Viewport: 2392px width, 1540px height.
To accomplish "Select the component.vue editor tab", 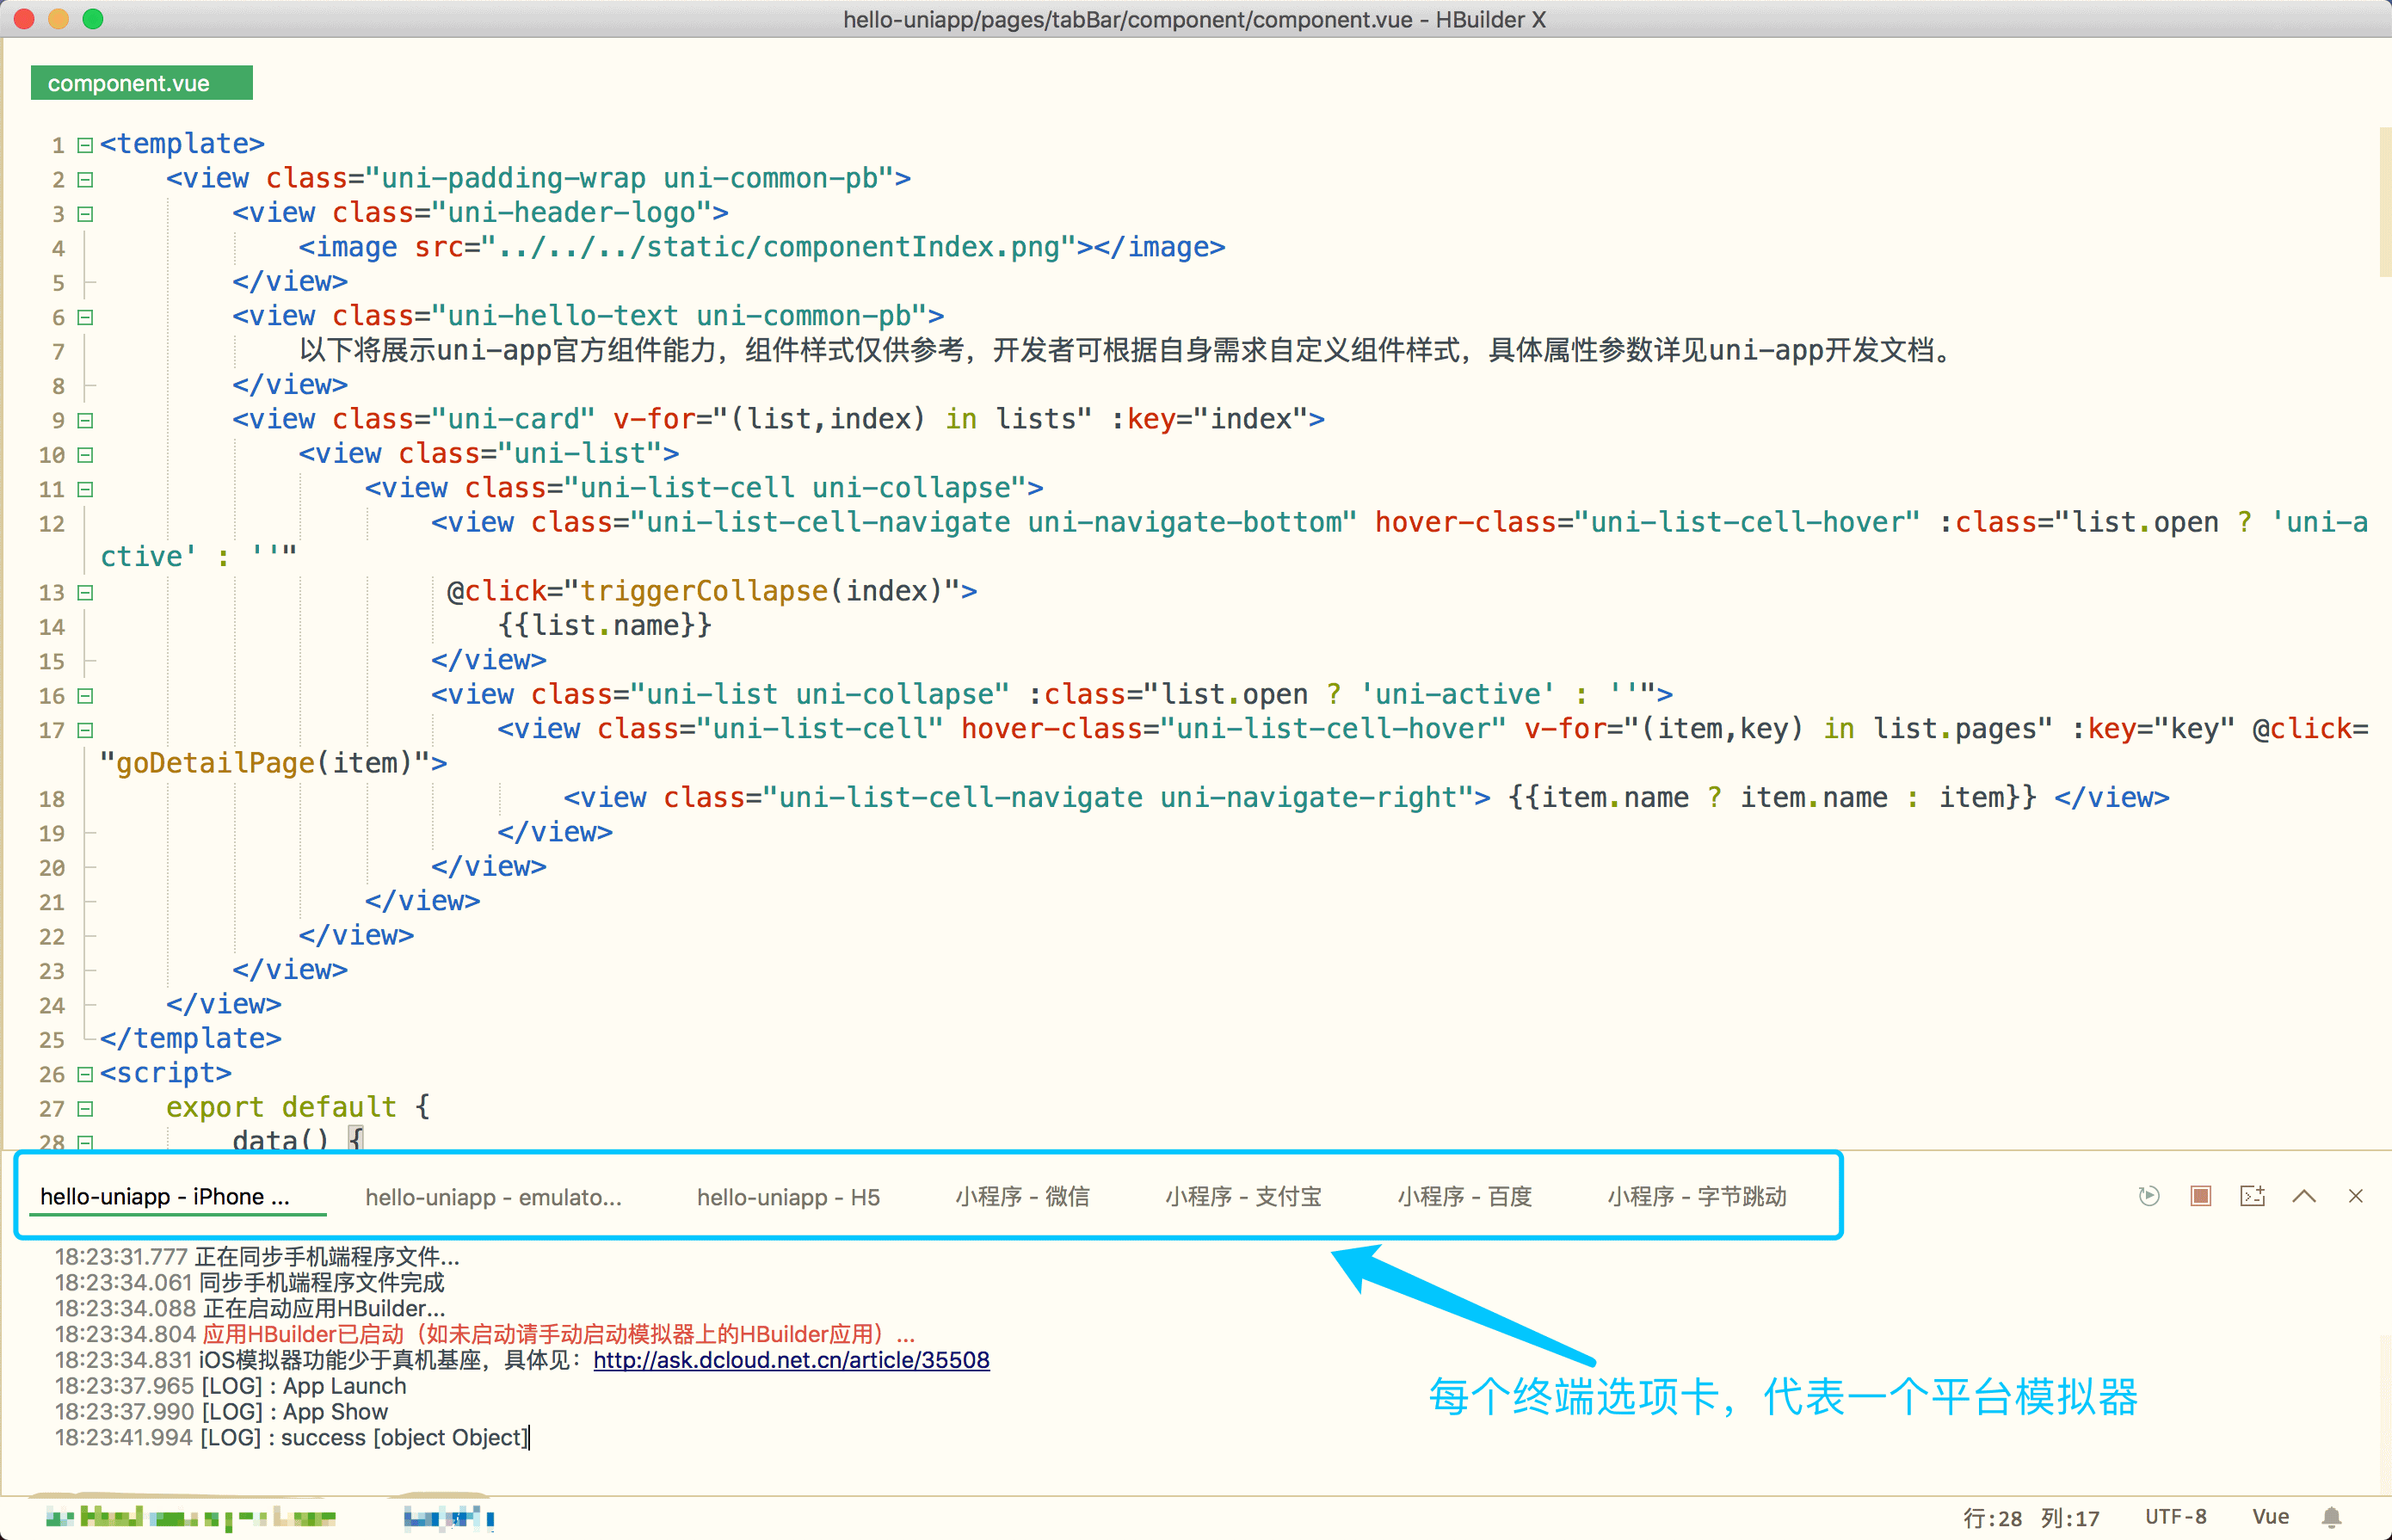I will click(x=141, y=83).
